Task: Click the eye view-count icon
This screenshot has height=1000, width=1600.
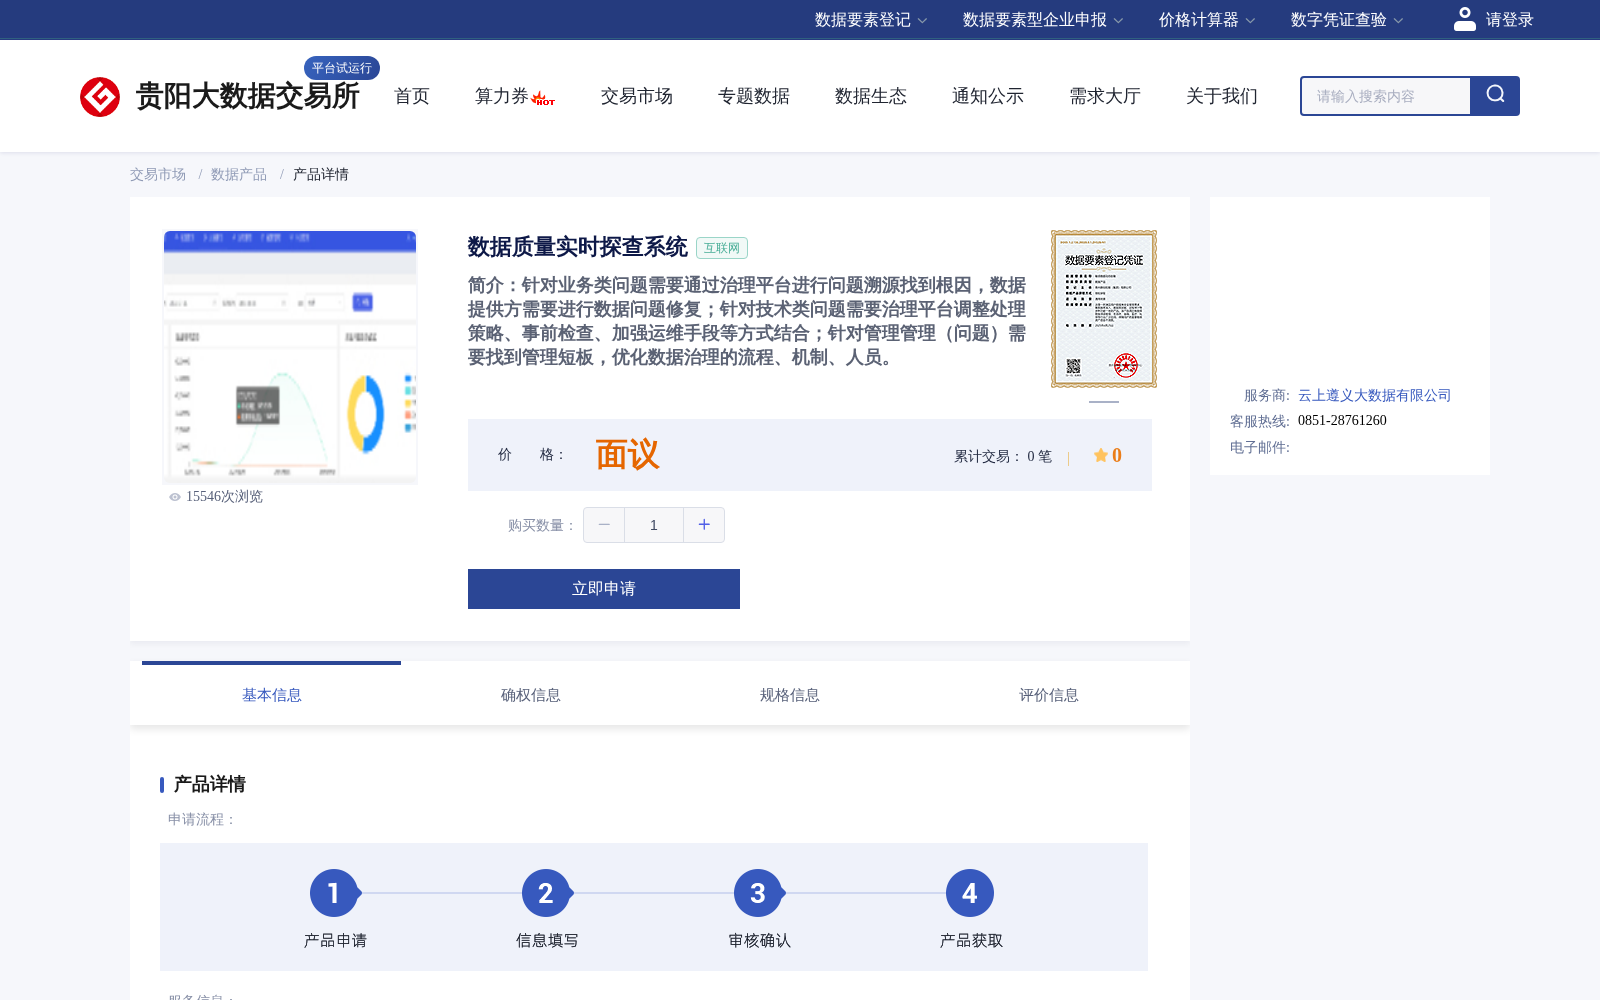Action: click(175, 497)
